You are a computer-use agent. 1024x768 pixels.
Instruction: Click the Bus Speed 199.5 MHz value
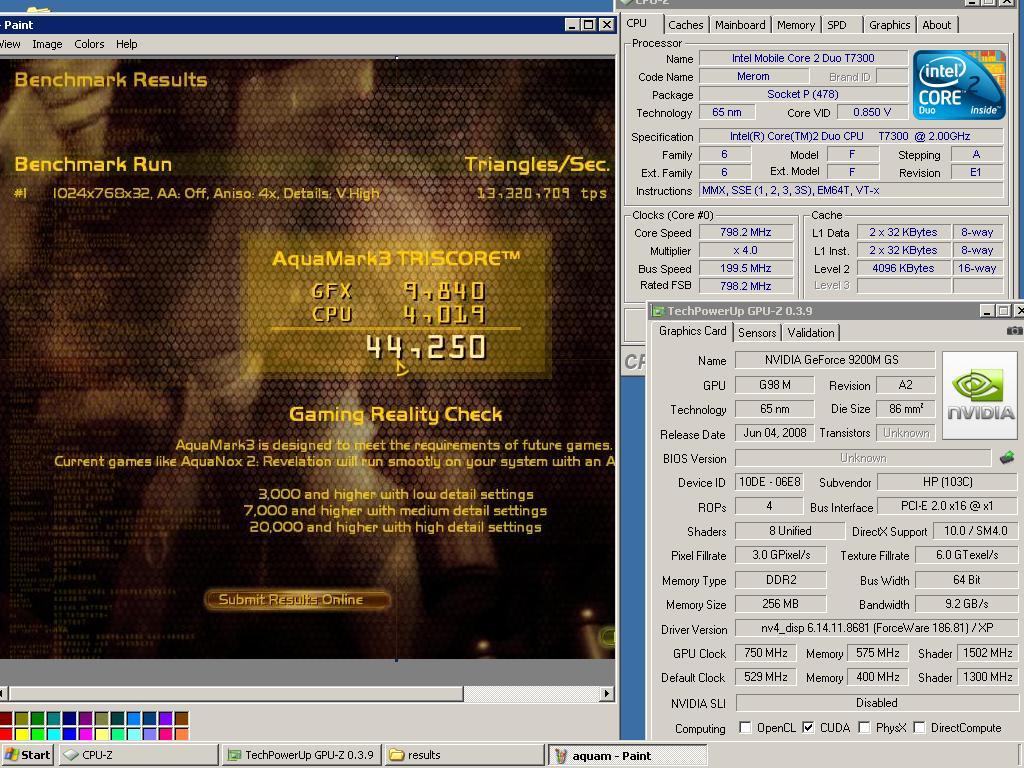click(x=746, y=268)
